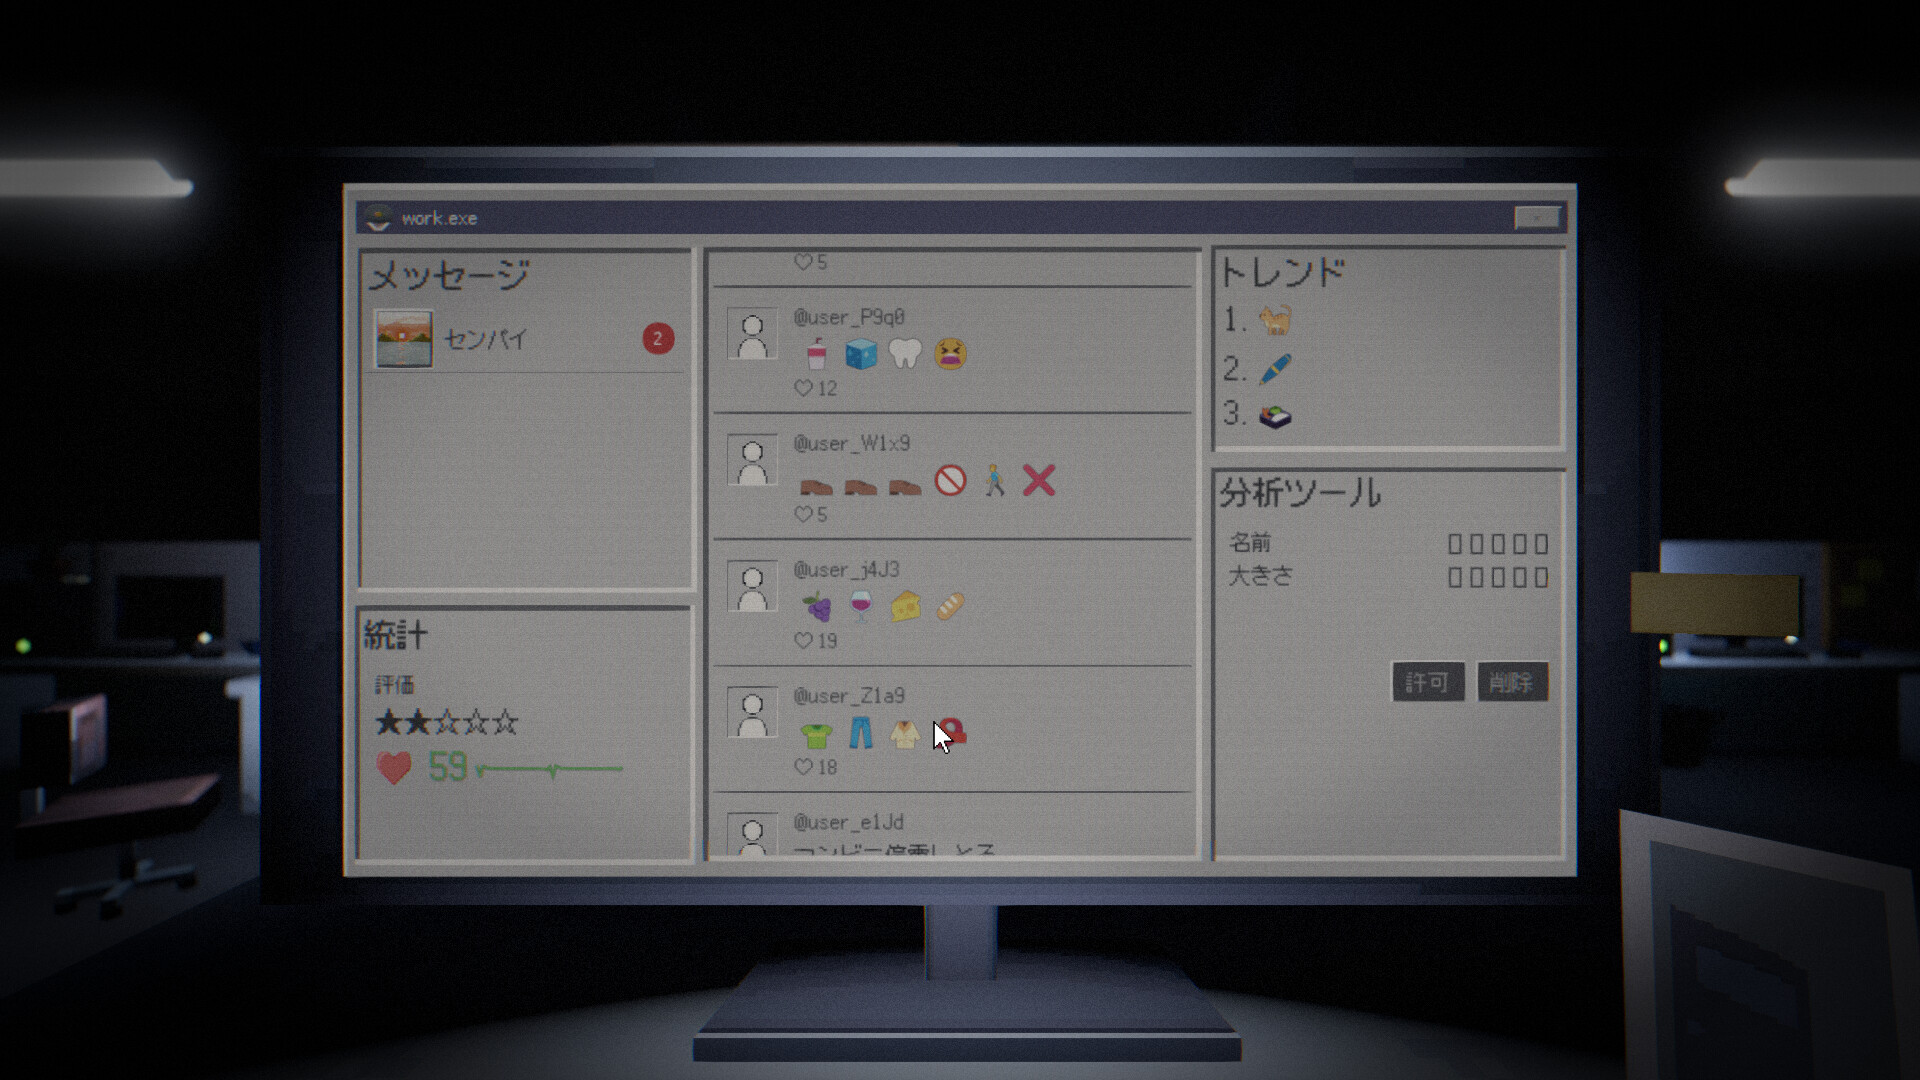Click the センパイ landscape avatar thumbnail

tap(403, 339)
